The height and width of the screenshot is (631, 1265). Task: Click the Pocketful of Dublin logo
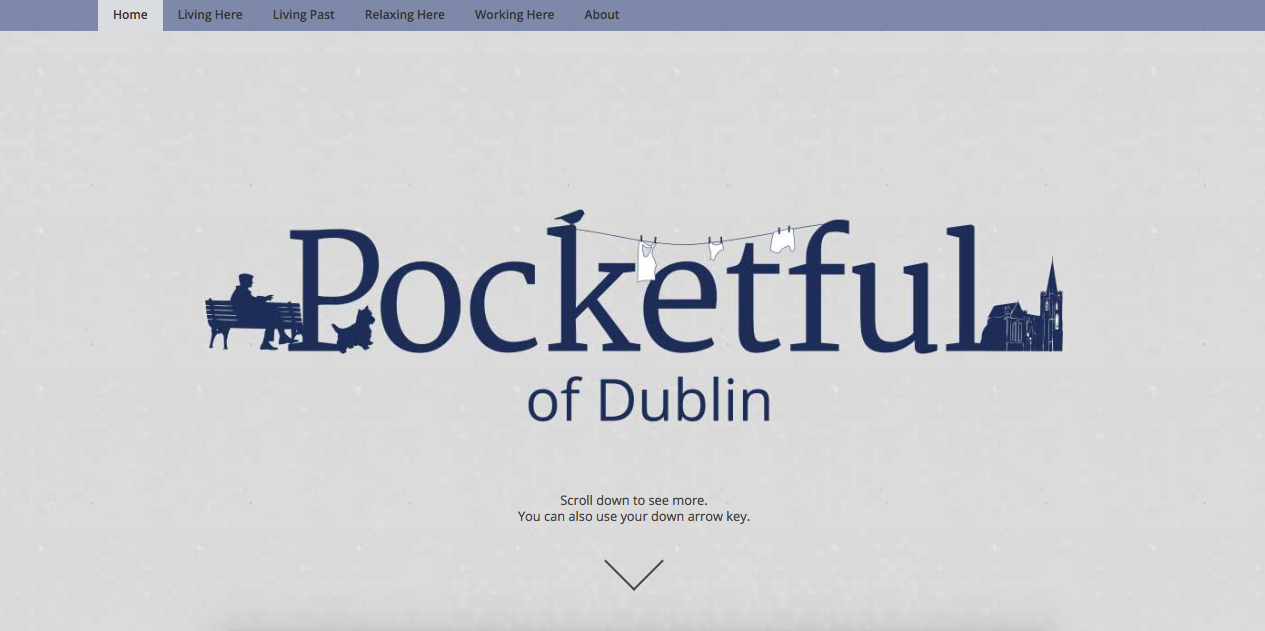tap(634, 316)
